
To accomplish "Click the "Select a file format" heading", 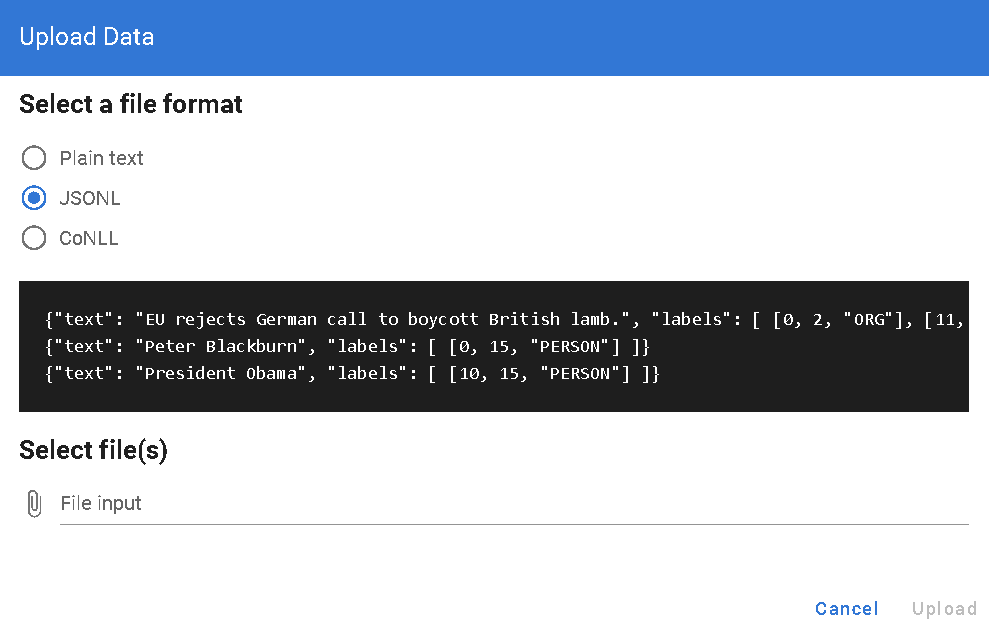I will coord(131,104).
